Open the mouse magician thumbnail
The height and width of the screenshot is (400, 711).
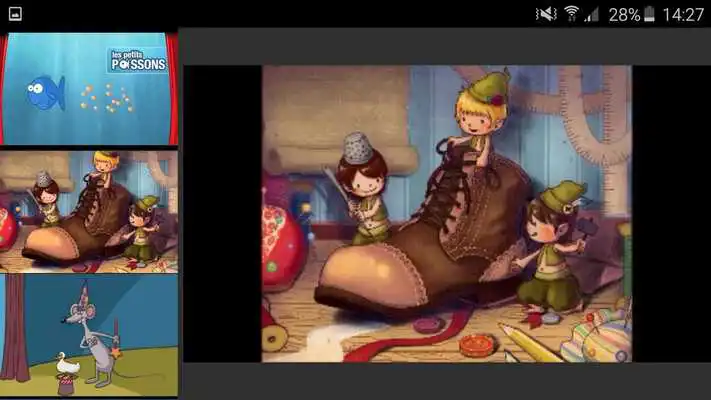89,335
